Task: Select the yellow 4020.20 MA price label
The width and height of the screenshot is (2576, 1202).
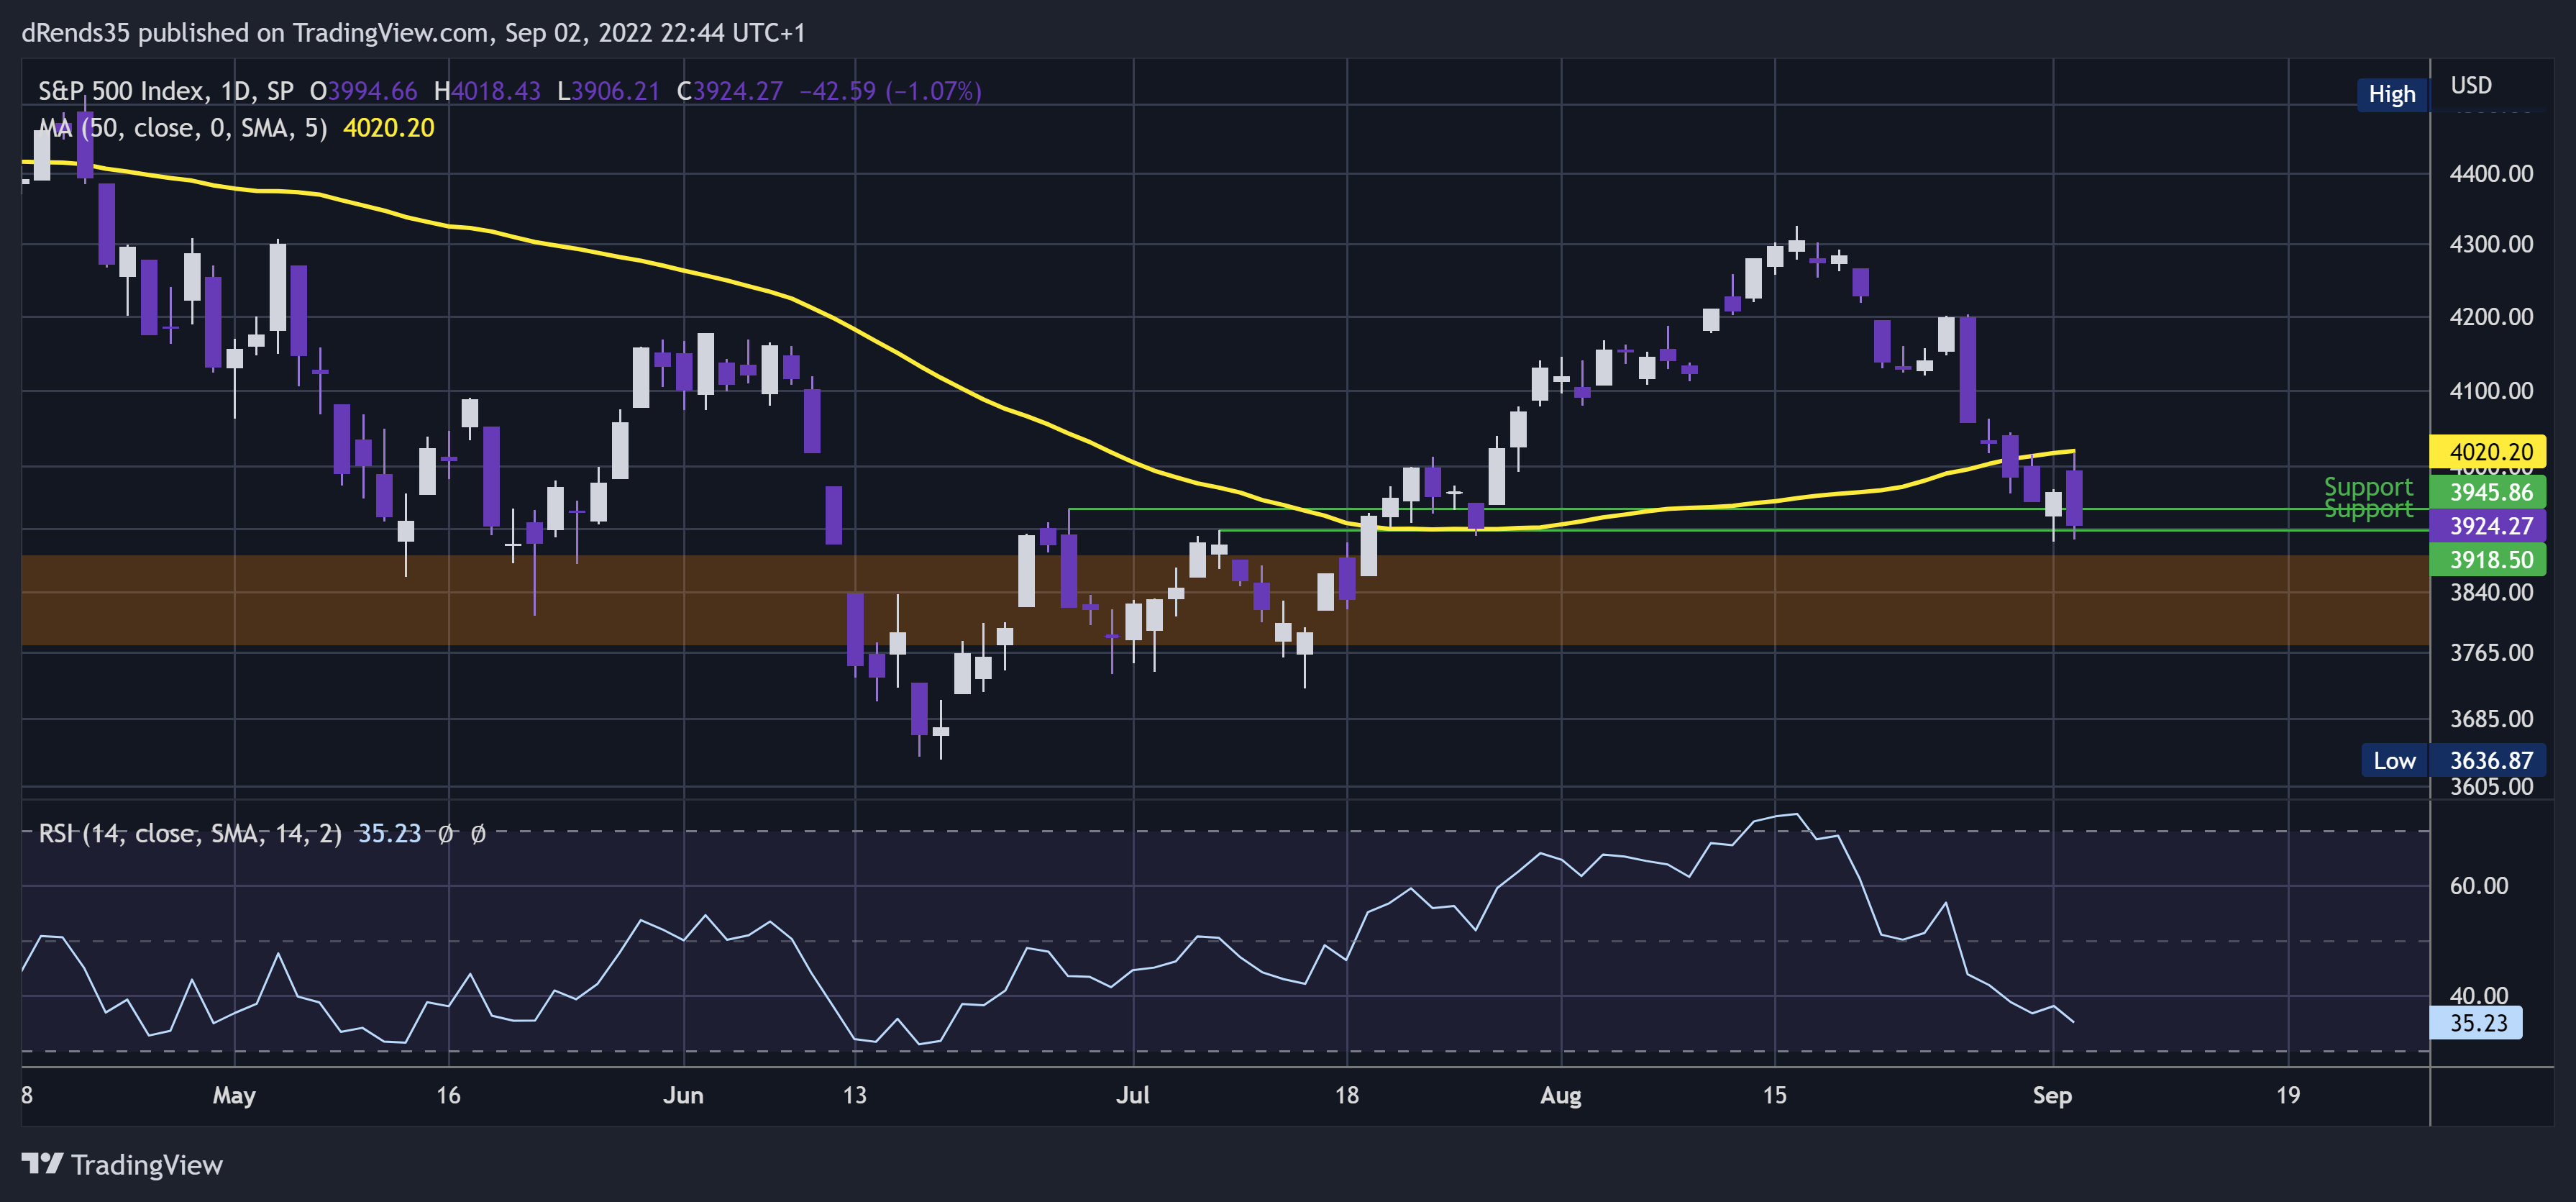Action: coord(2488,452)
